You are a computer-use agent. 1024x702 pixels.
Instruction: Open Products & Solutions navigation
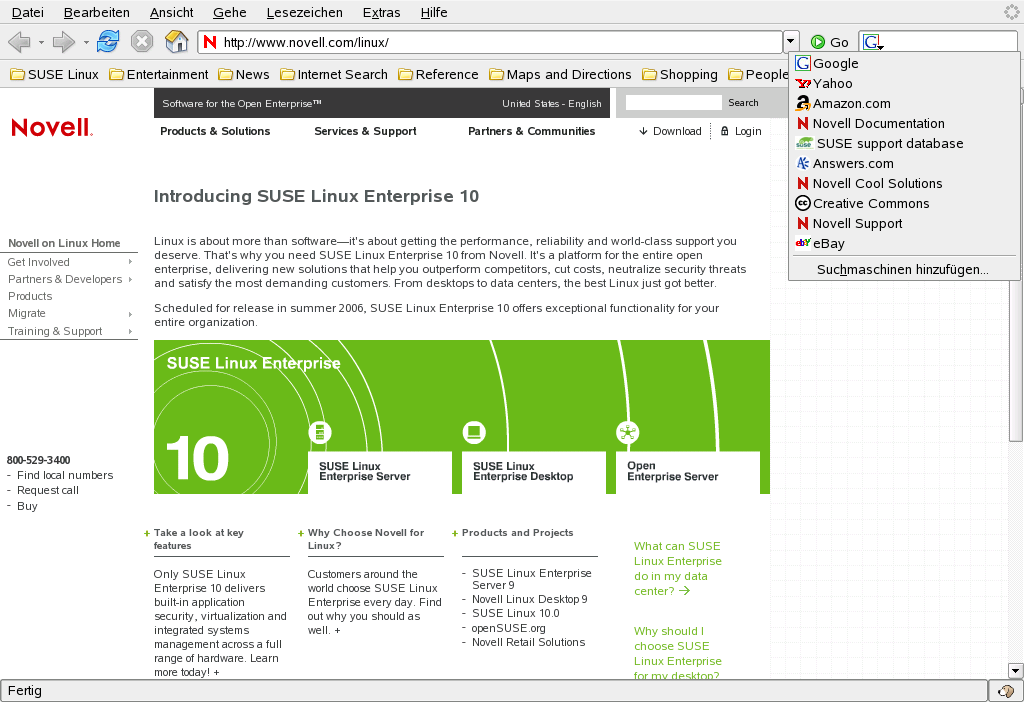point(215,131)
